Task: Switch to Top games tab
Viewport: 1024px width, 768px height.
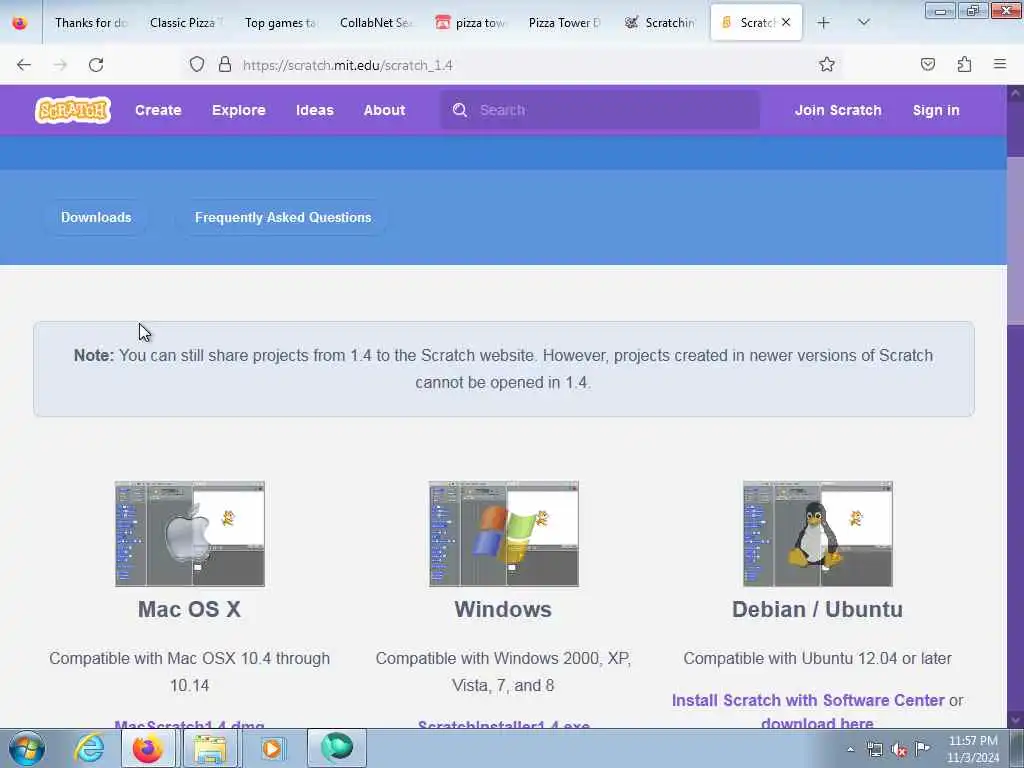Action: [280, 23]
